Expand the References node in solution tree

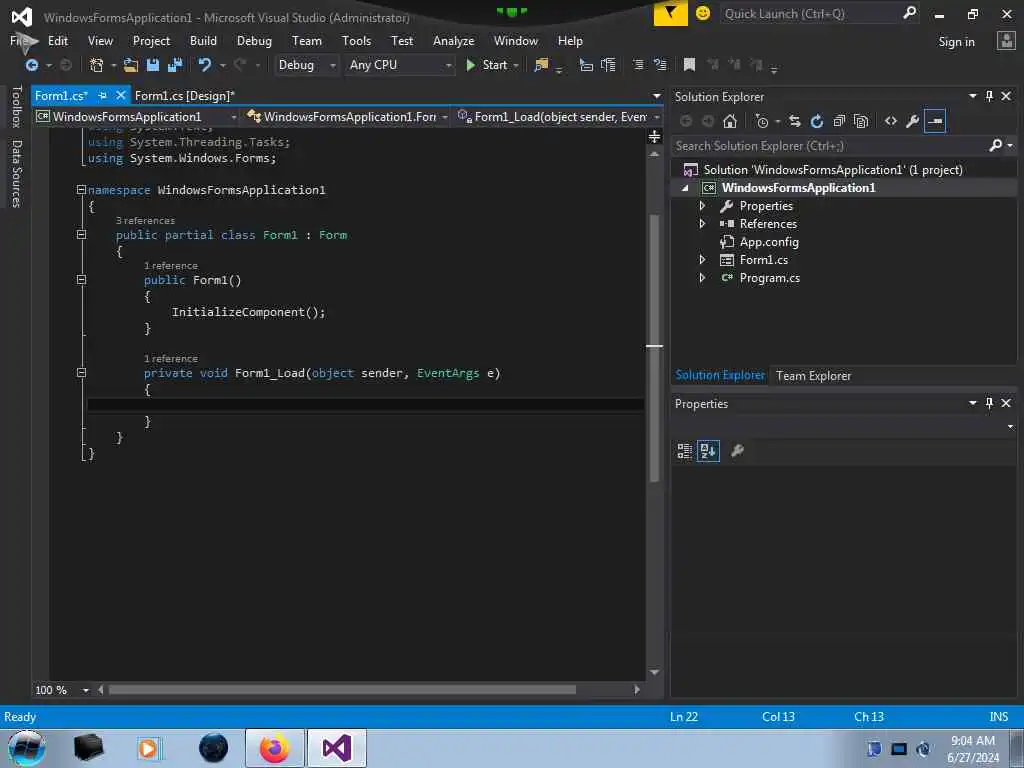point(702,223)
